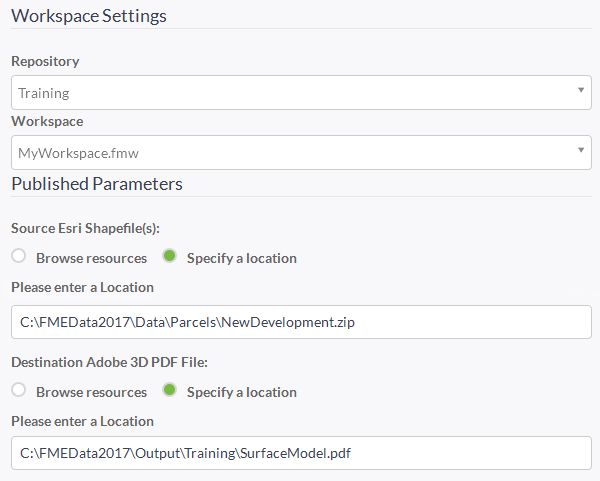Click the Repository field label
Viewport: 600px width, 481px height.
(45, 61)
